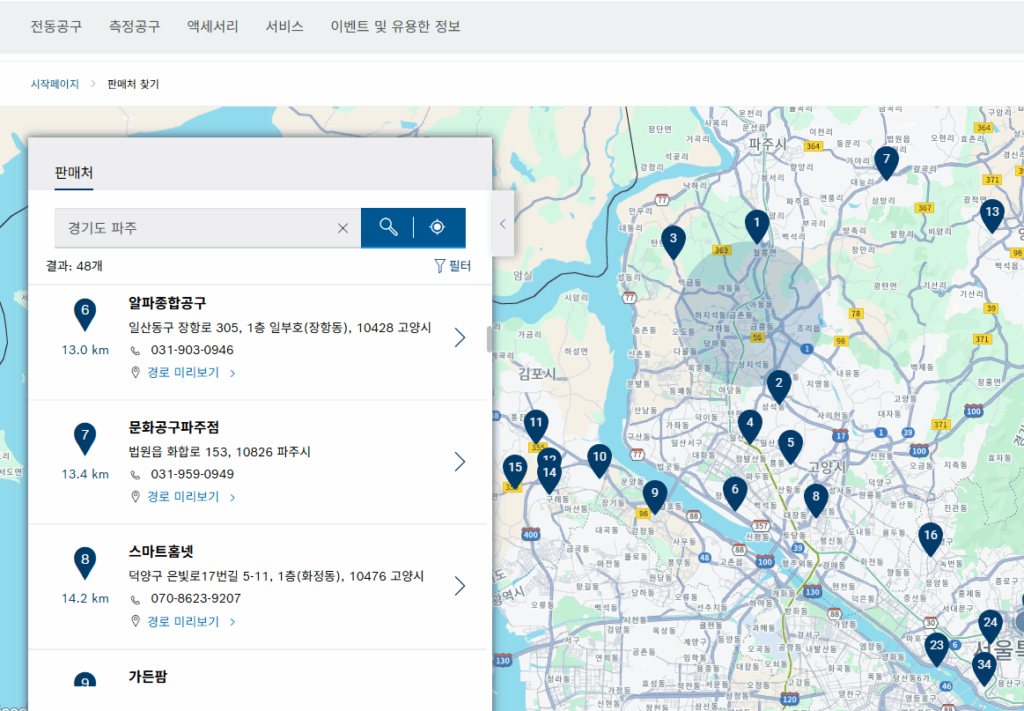Call 031-959-0949 phone number
This screenshot has width=1024, height=711.
click(192, 474)
